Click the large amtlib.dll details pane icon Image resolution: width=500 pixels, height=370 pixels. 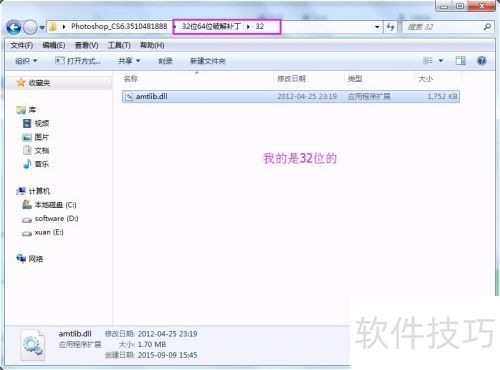tap(32, 345)
